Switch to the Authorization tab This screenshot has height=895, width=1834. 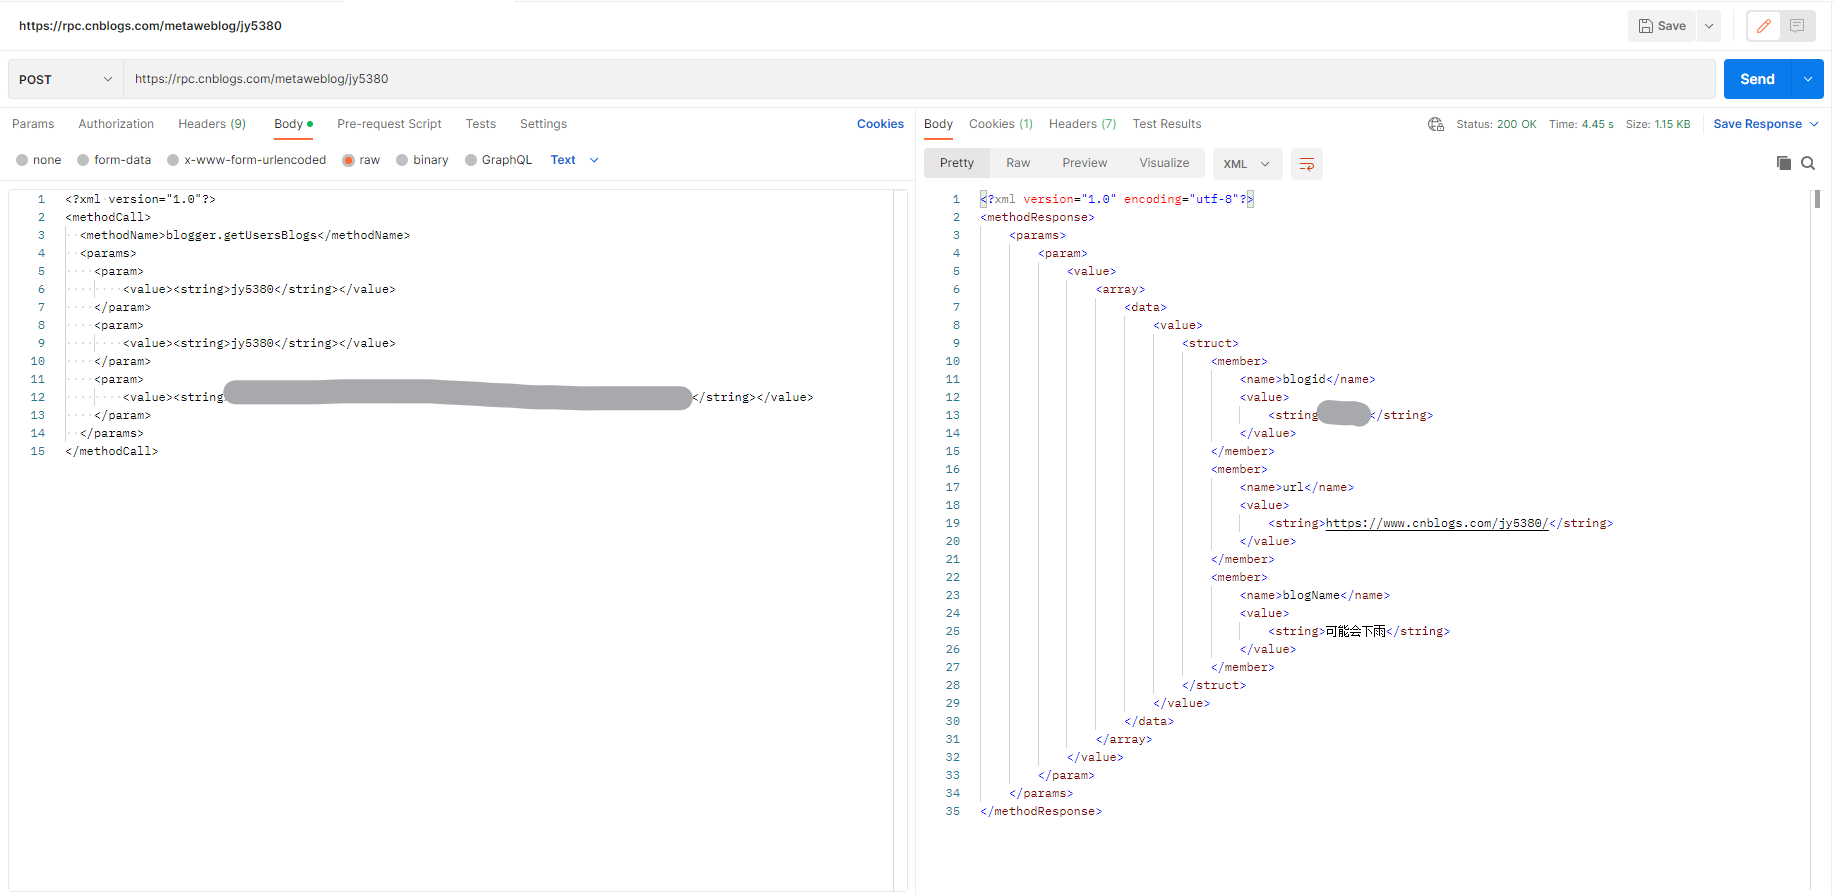(x=116, y=124)
